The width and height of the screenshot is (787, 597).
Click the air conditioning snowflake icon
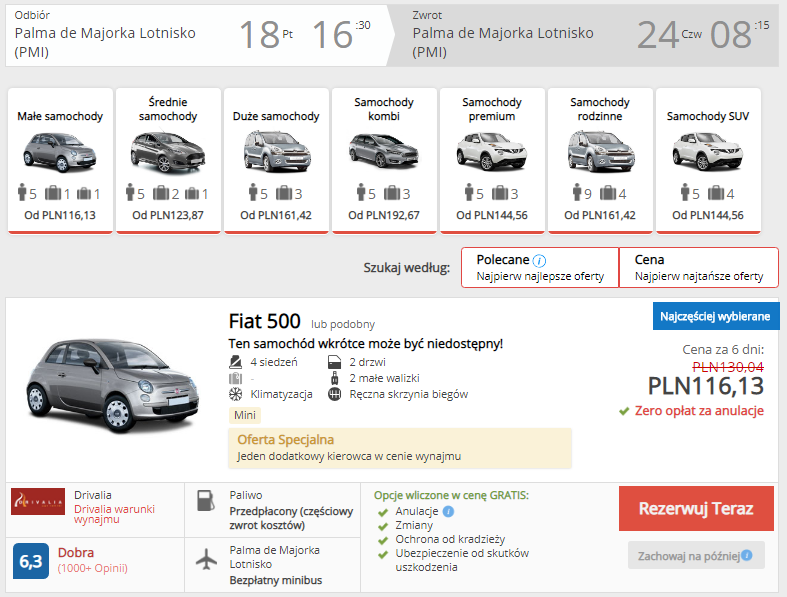click(x=235, y=394)
